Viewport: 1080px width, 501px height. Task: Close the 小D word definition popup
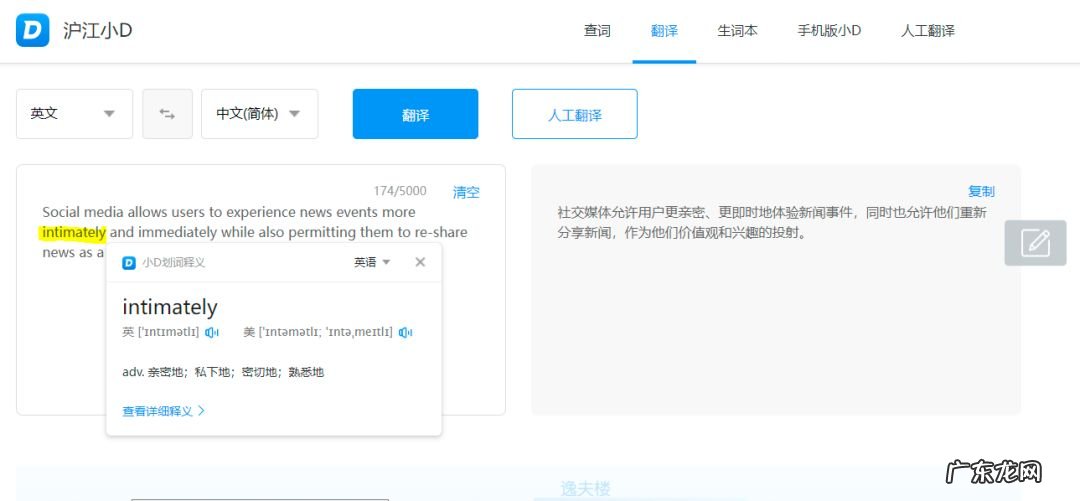click(420, 262)
